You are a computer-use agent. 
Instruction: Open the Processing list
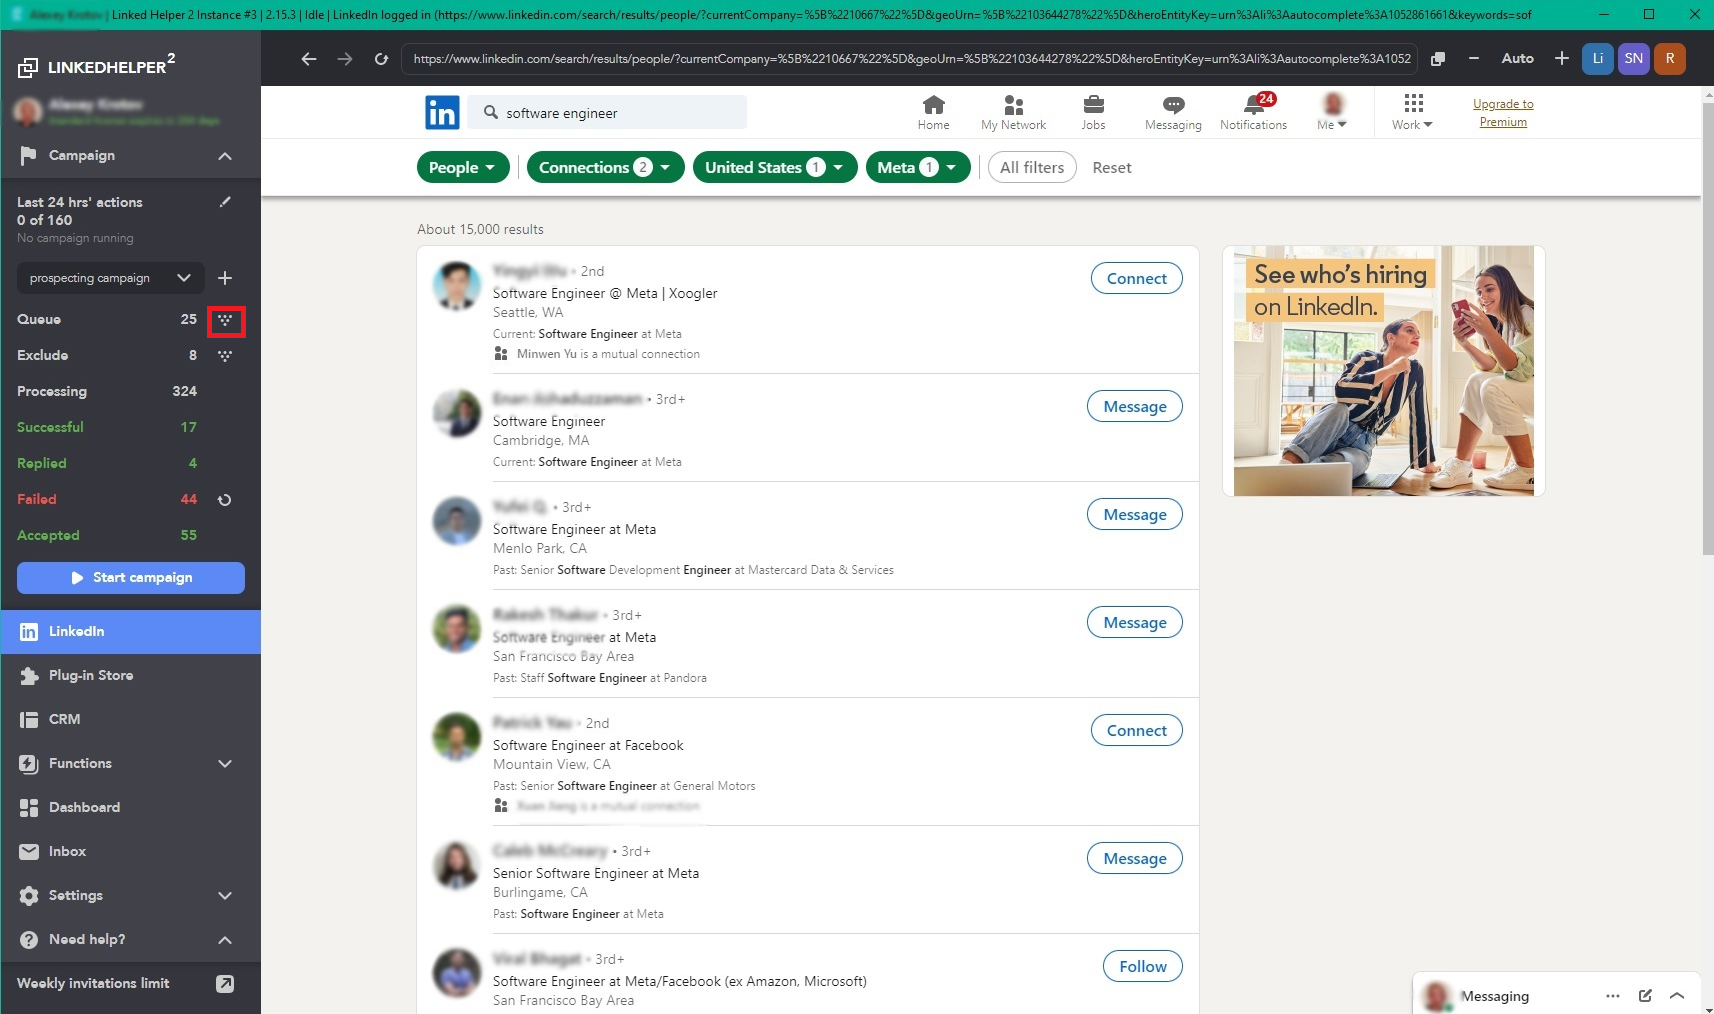(x=107, y=392)
